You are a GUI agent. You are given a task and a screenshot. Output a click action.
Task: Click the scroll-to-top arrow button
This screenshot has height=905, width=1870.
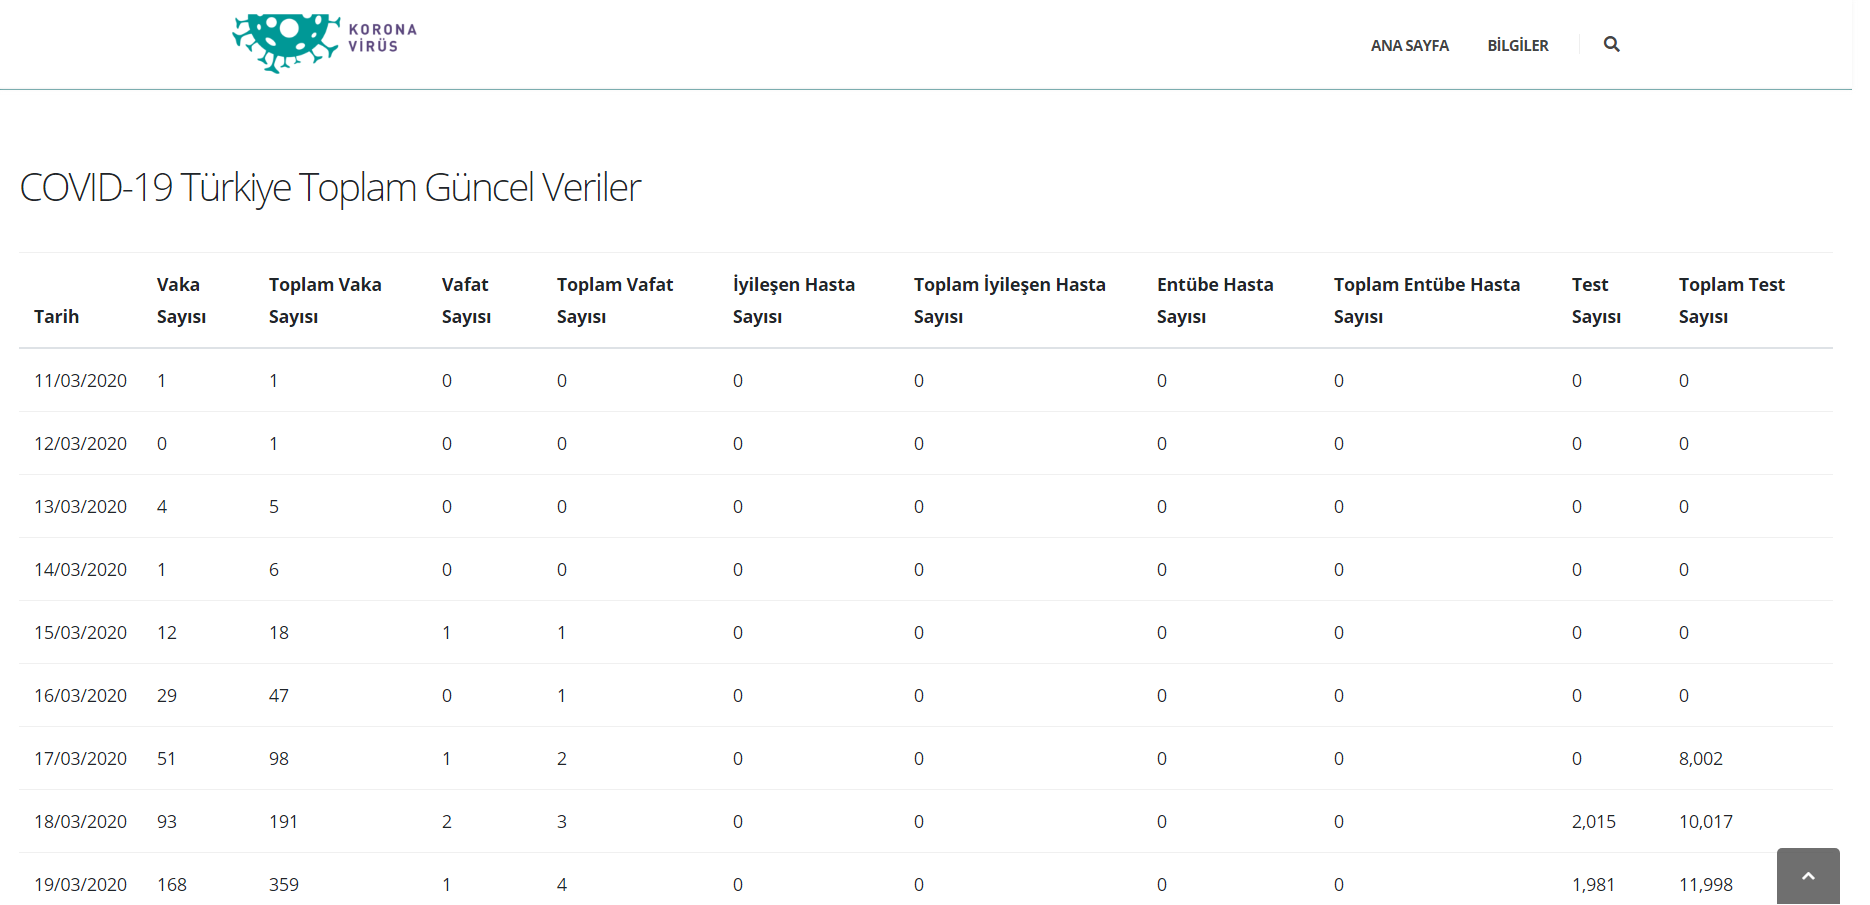[x=1807, y=876]
